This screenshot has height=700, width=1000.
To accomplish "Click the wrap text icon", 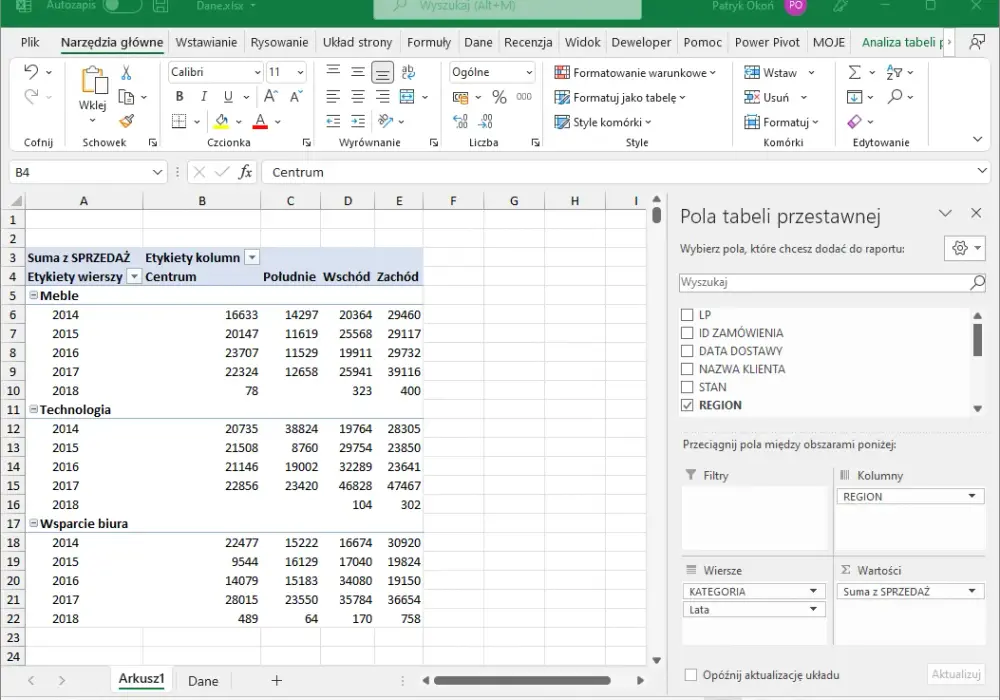I will (408, 72).
